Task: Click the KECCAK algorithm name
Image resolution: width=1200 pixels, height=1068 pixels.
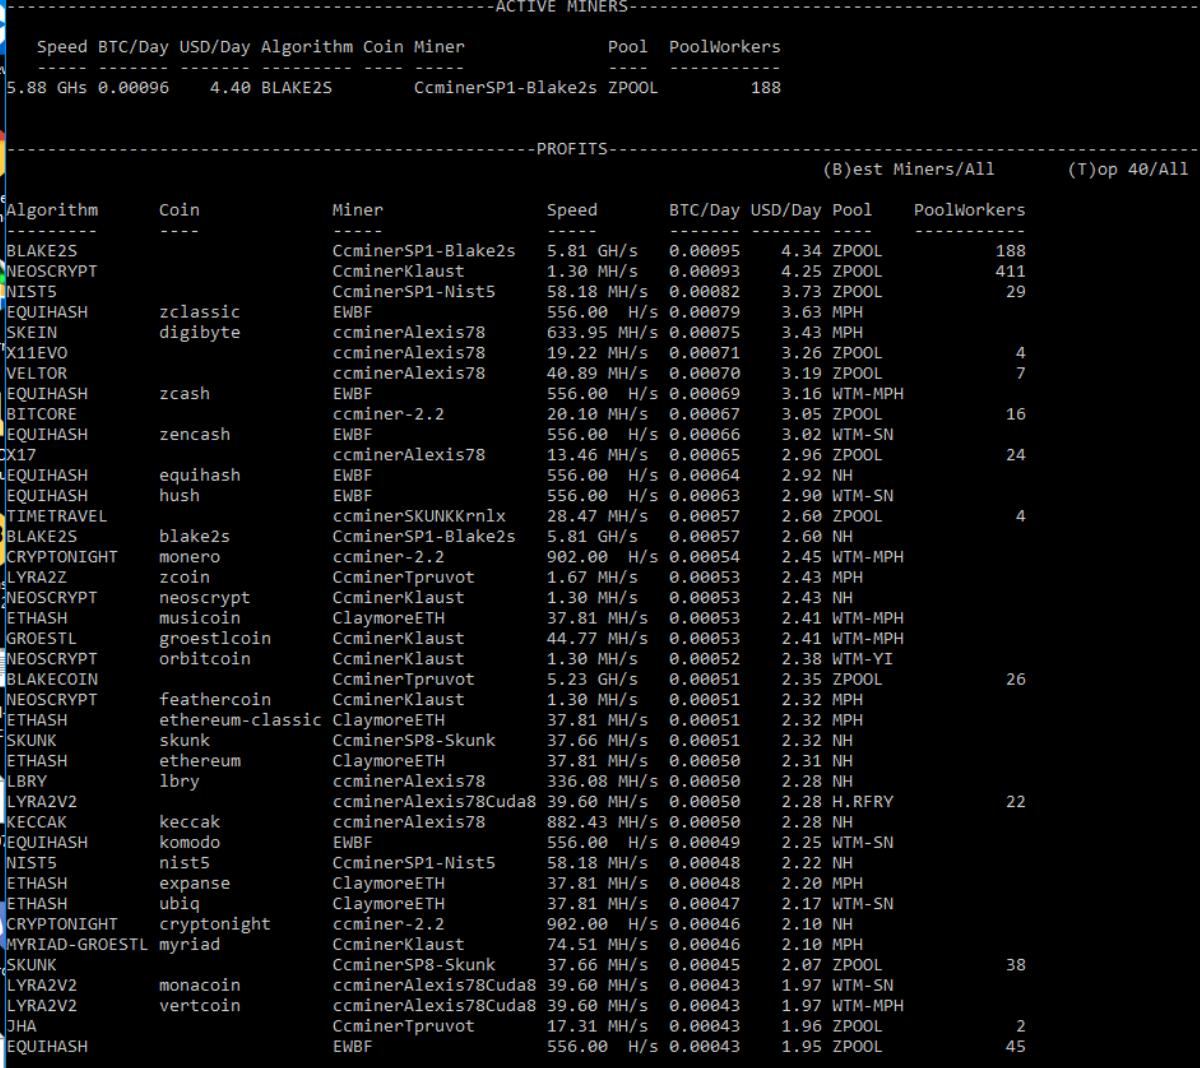Action: pyautogui.click(x=37, y=822)
